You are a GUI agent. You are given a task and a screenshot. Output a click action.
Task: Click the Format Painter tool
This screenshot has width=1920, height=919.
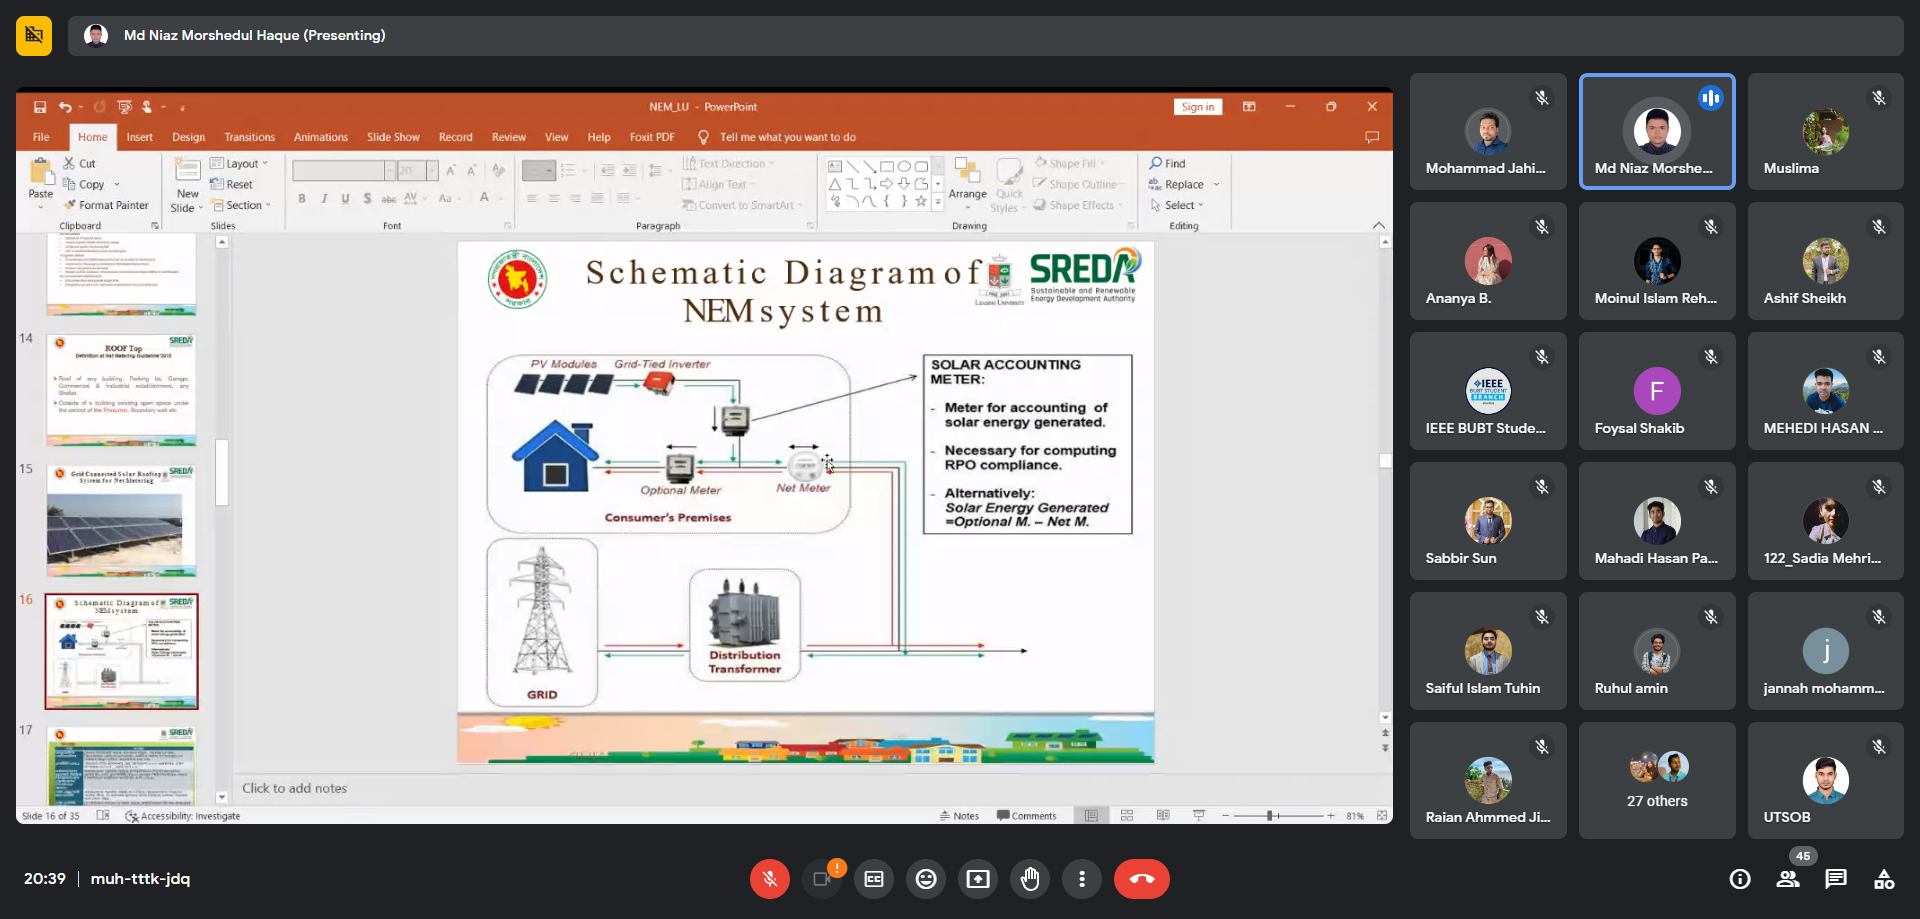tap(106, 205)
